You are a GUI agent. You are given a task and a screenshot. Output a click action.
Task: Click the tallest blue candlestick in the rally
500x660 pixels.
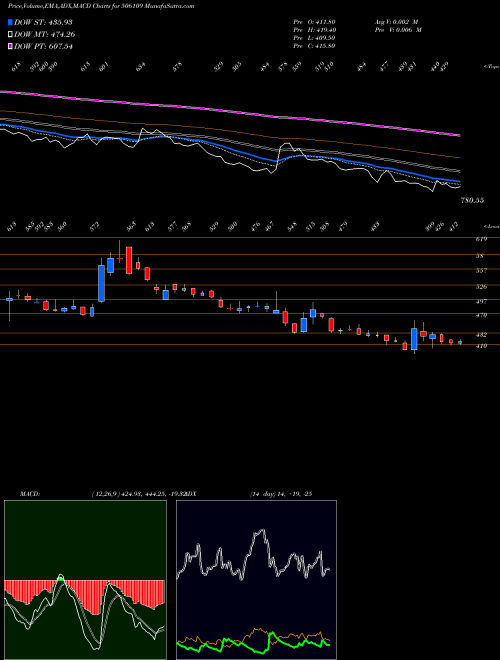click(101, 283)
